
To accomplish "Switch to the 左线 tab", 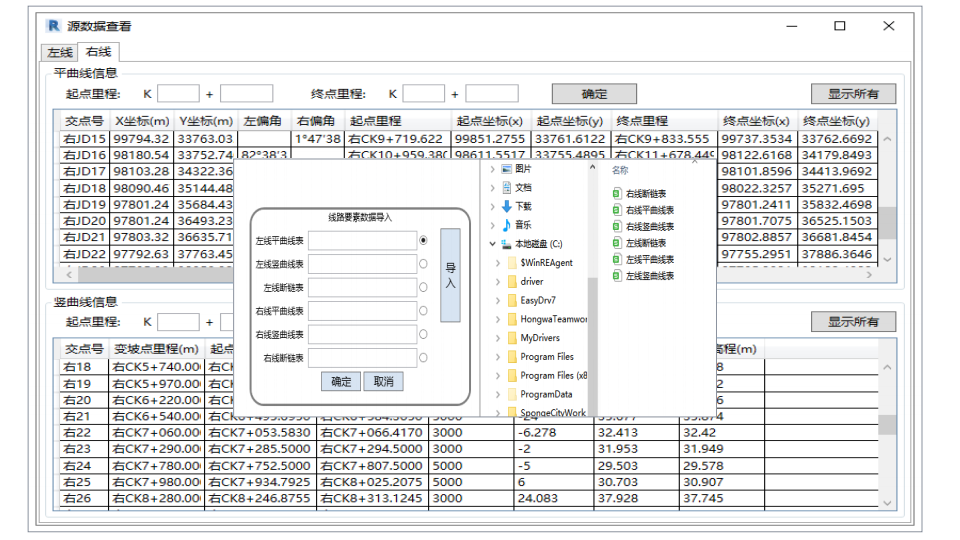I will pos(60,53).
